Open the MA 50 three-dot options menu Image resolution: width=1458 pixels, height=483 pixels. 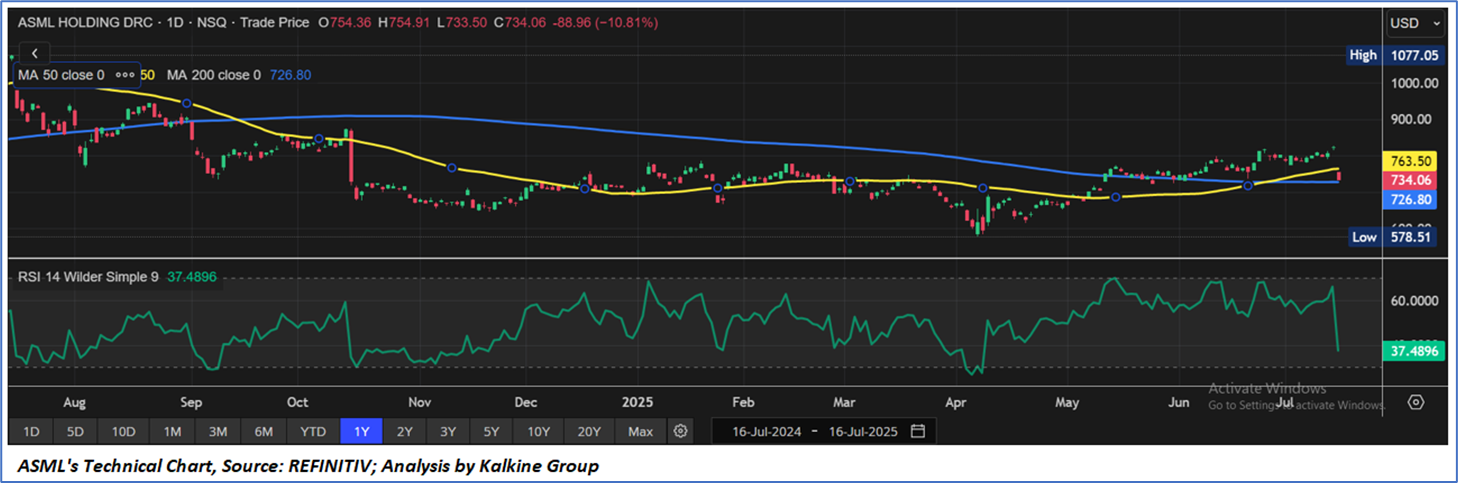pos(125,75)
